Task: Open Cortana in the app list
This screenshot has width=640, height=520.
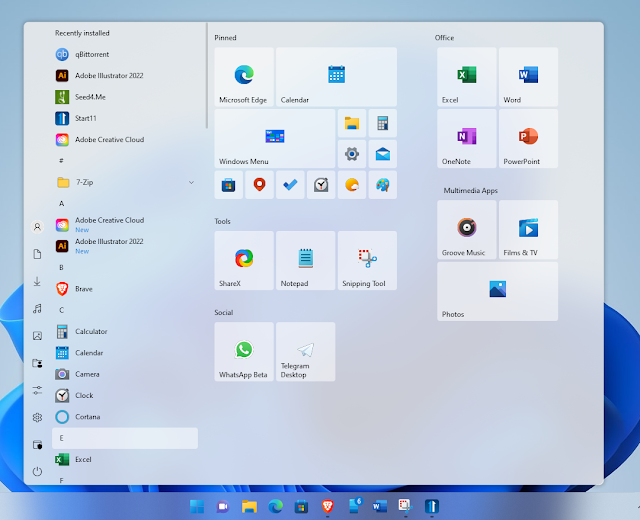Action: 125,417
